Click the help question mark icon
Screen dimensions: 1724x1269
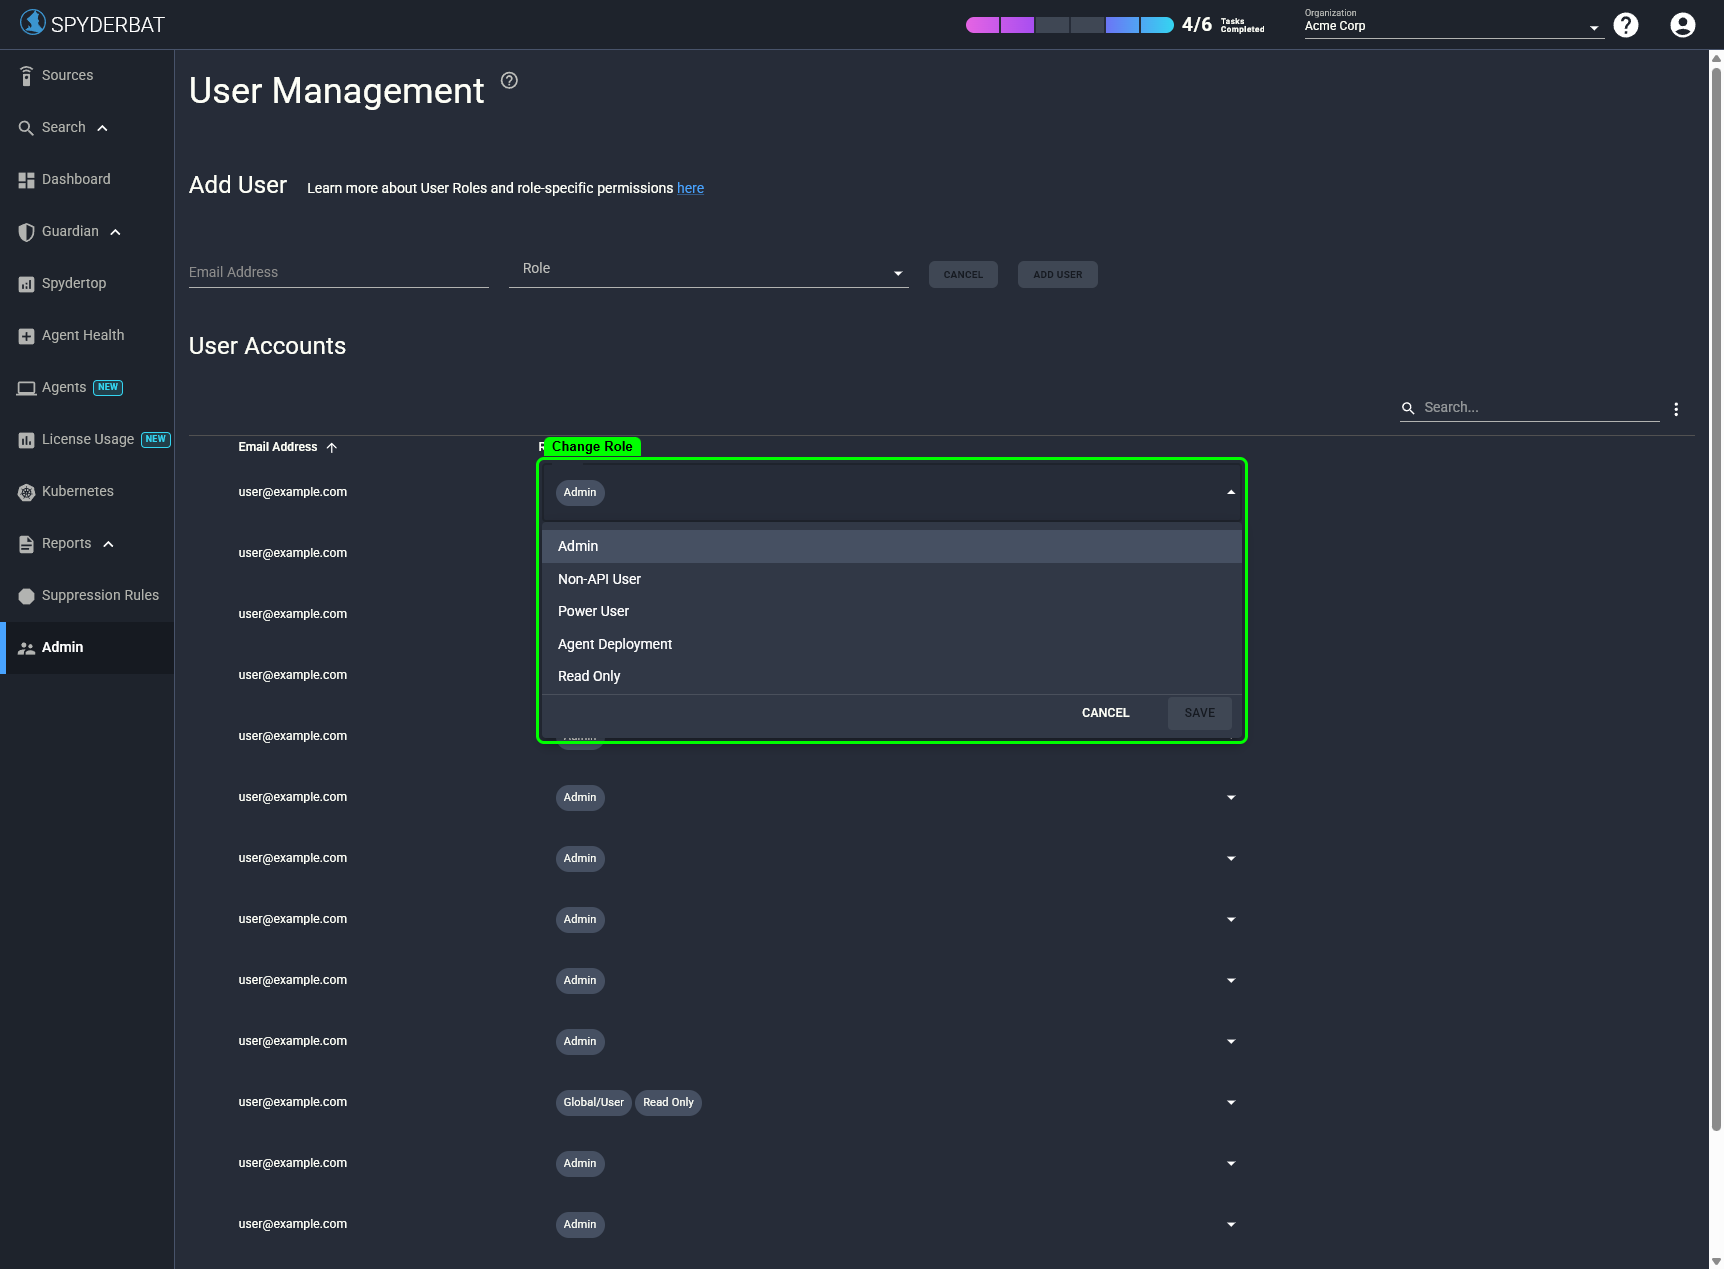[1625, 24]
